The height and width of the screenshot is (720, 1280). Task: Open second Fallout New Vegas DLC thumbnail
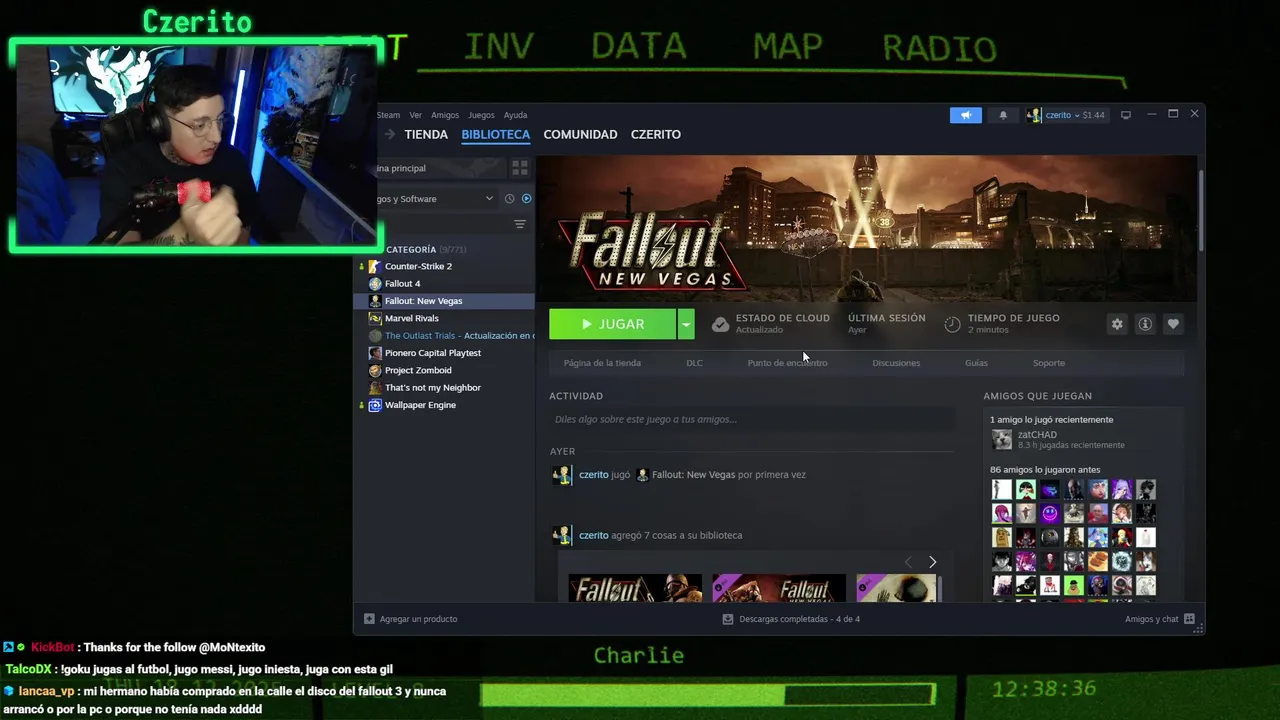tap(779, 588)
